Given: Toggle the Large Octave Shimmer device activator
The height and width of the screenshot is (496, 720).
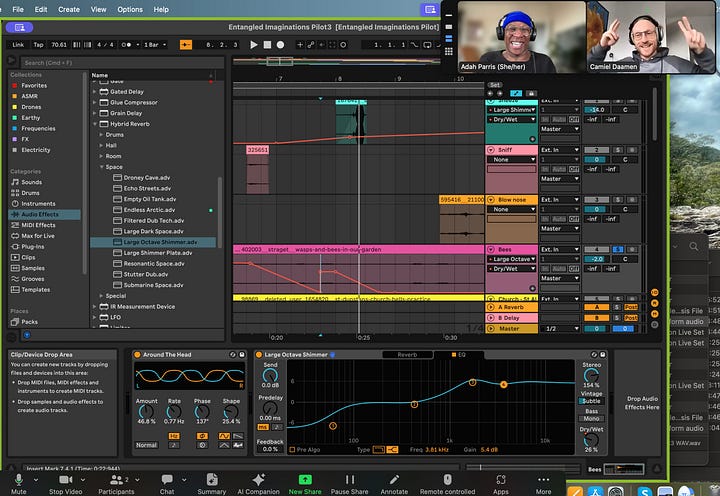Looking at the screenshot, I should click(x=259, y=355).
